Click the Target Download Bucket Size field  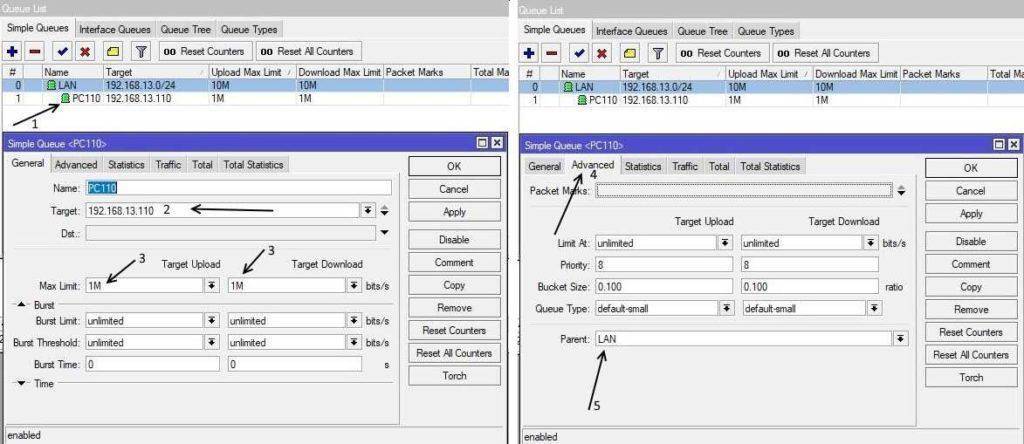point(810,287)
